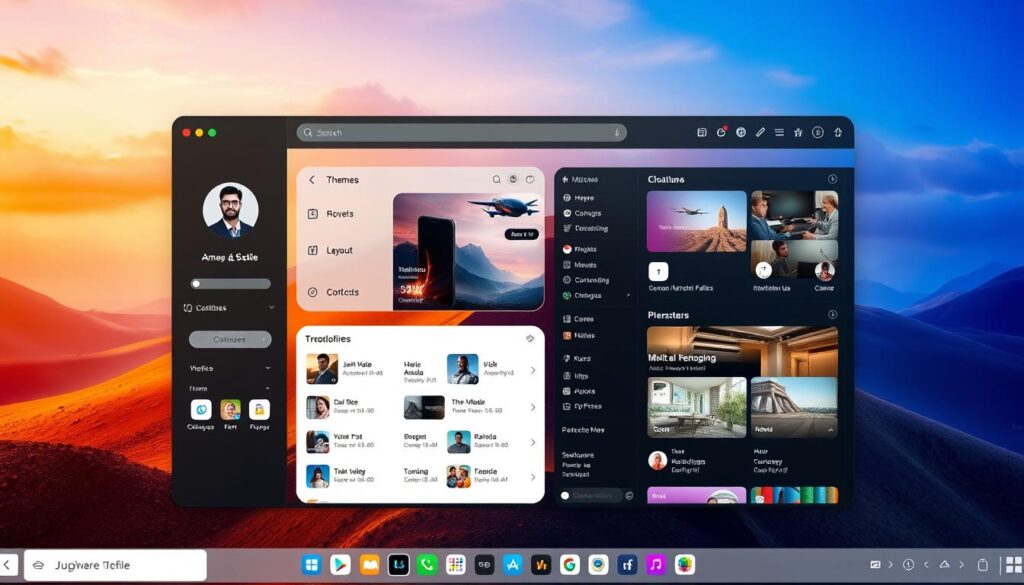Open the star favorites icon in toolbar
Viewport: 1024px width, 585px height.
tap(798, 132)
